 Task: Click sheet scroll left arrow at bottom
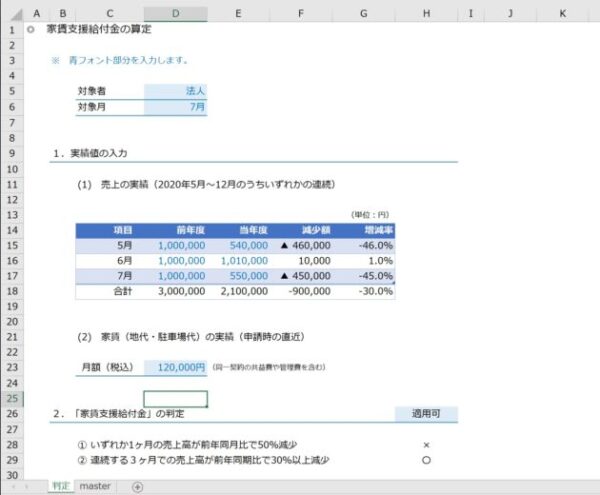coord(14,487)
